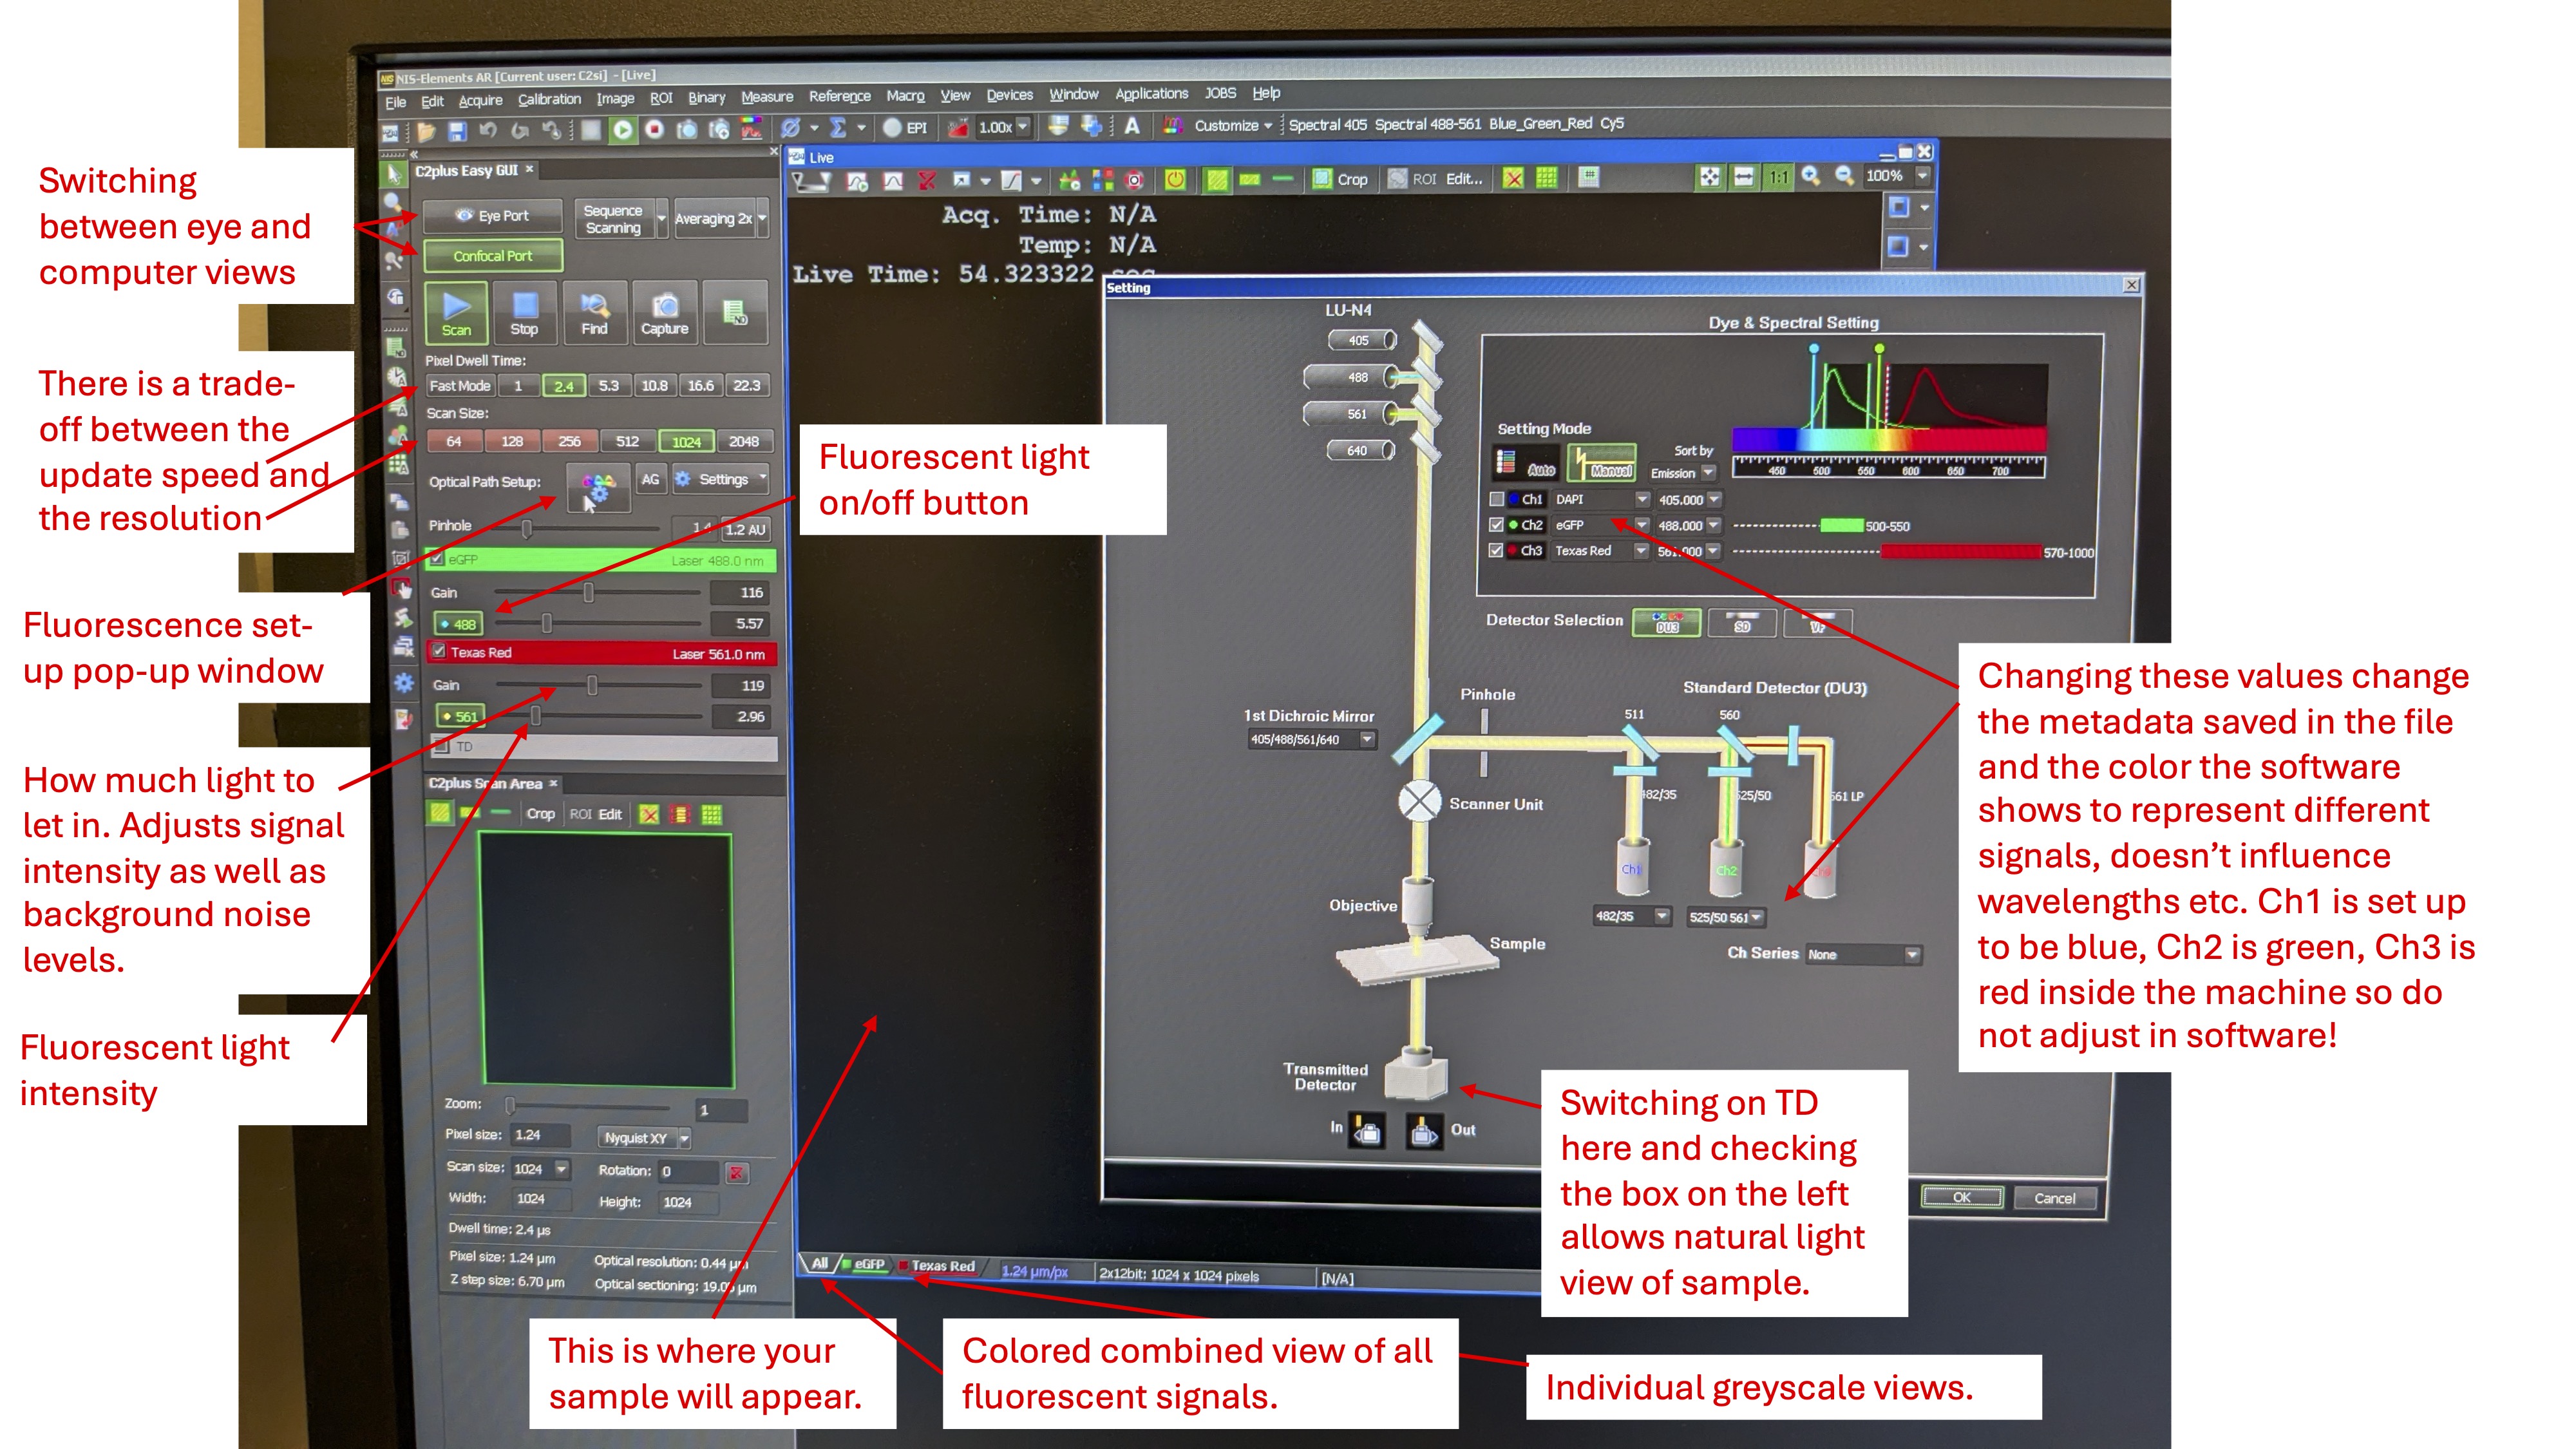
Task: Click the yellow power icon in Live toolbar
Action: coord(1175,180)
